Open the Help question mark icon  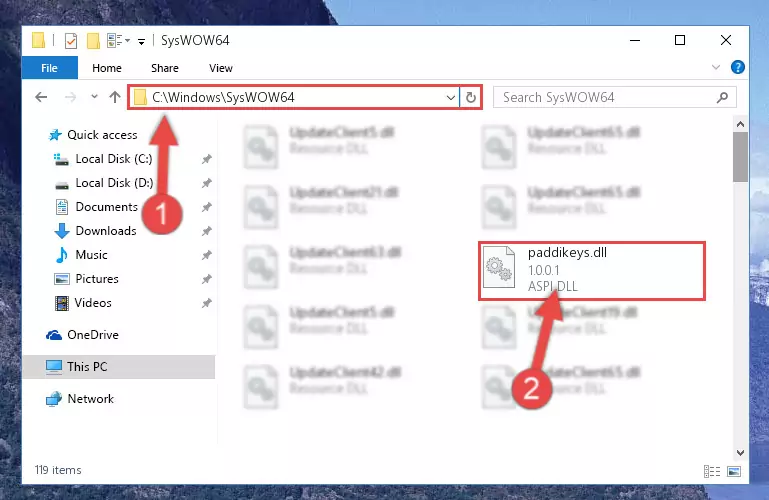[738, 67]
